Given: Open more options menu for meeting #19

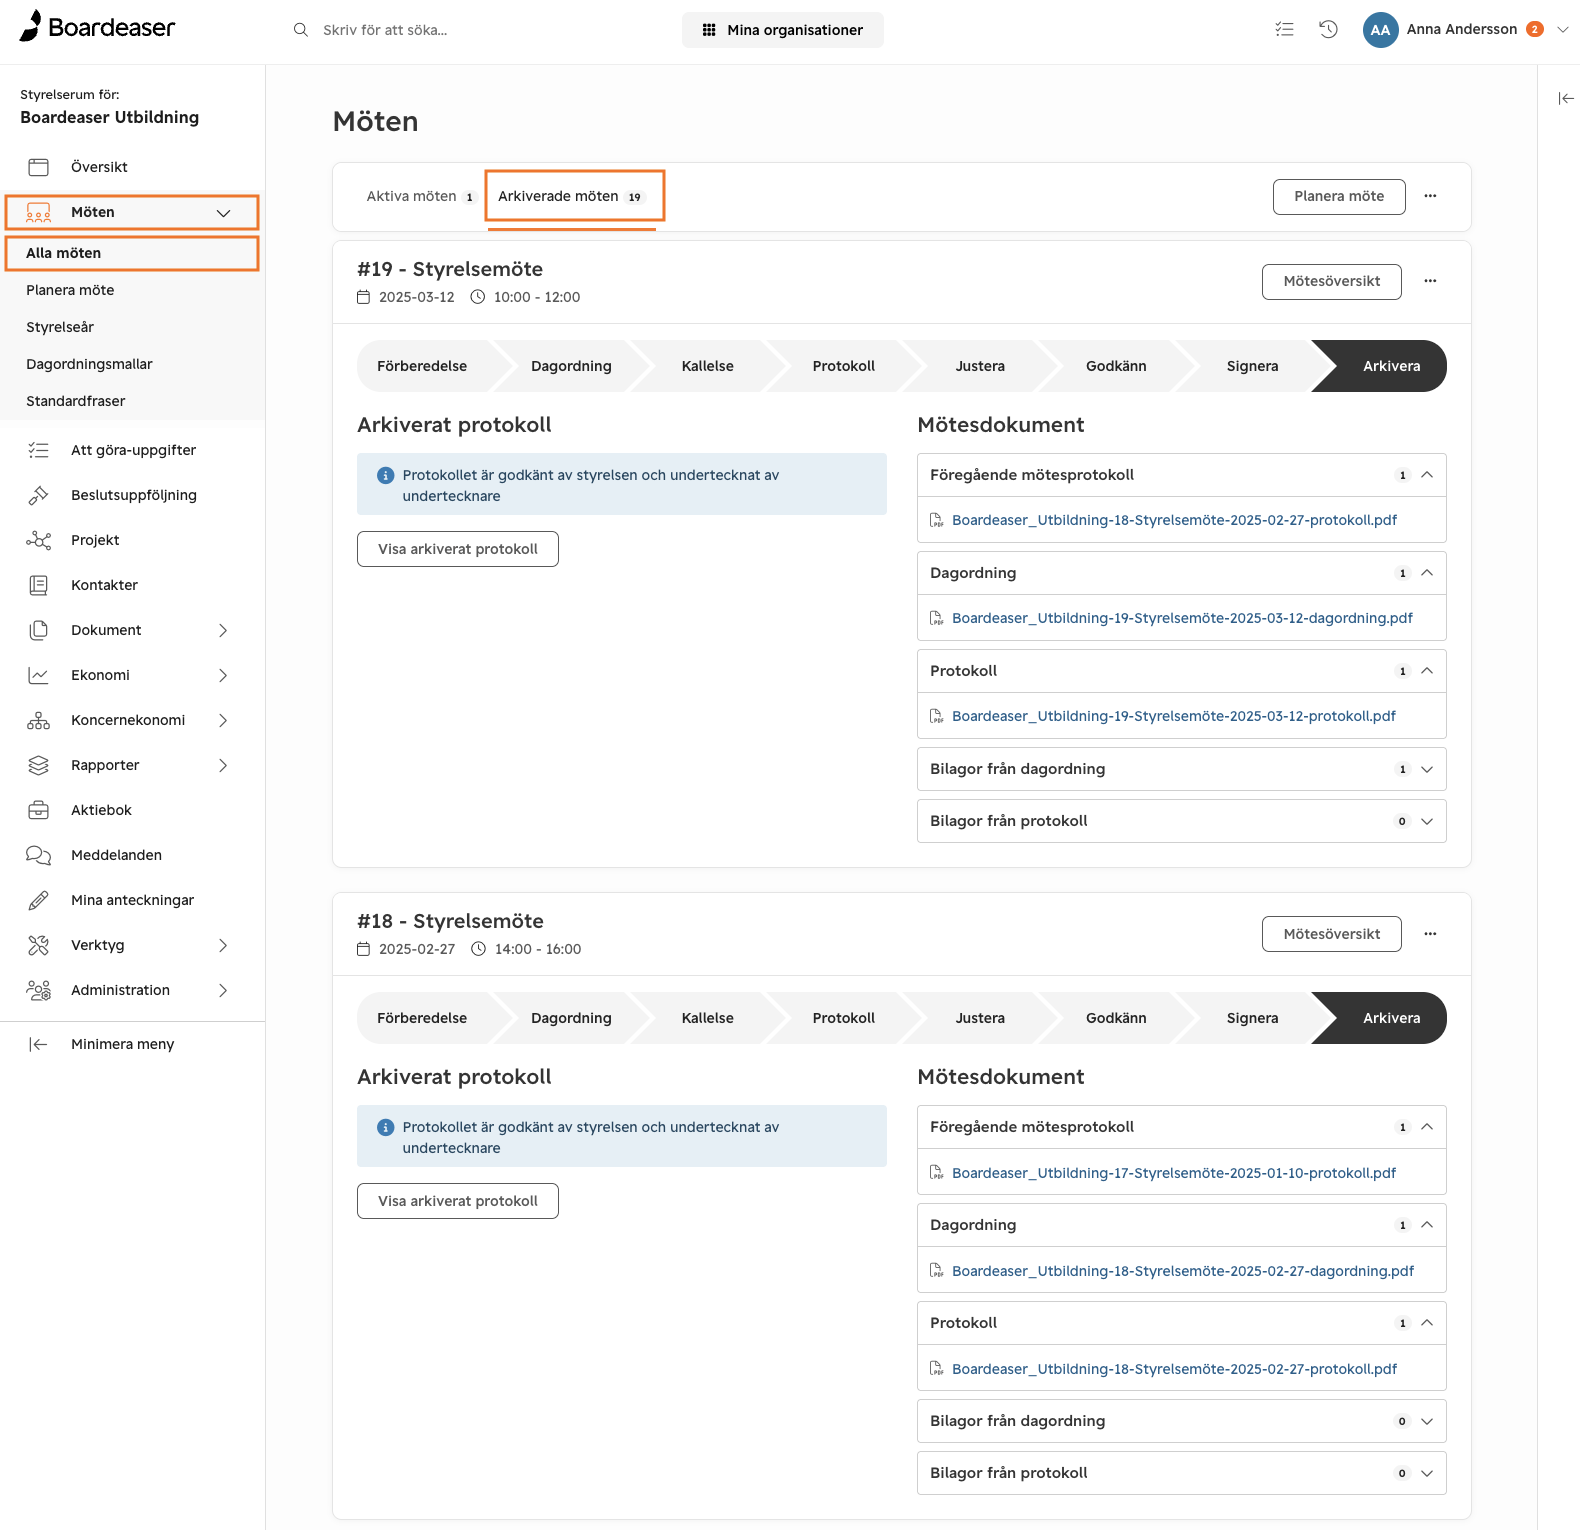Looking at the screenshot, I should coord(1430,282).
